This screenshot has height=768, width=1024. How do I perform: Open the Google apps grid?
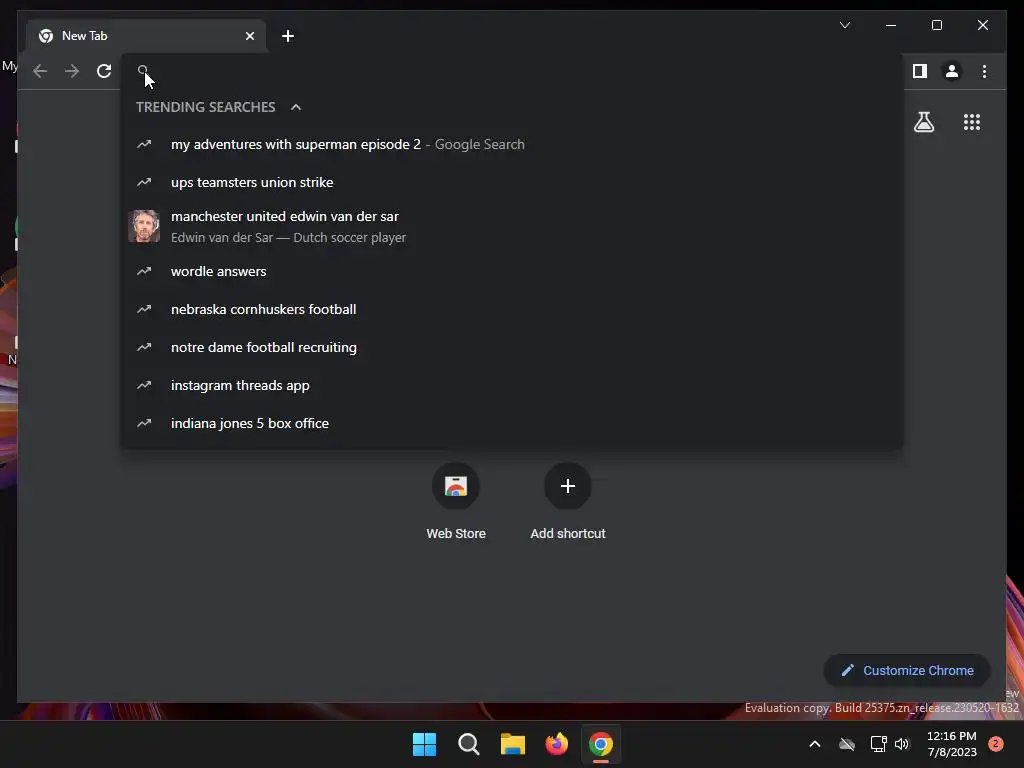[x=972, y=122]
